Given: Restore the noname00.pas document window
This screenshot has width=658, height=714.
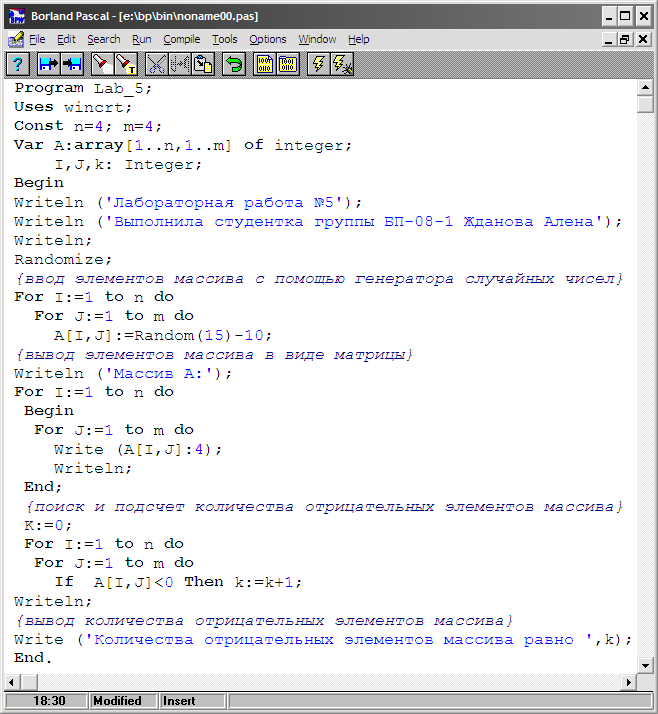Looking at the screenshot, I should (x=624, y=40).
